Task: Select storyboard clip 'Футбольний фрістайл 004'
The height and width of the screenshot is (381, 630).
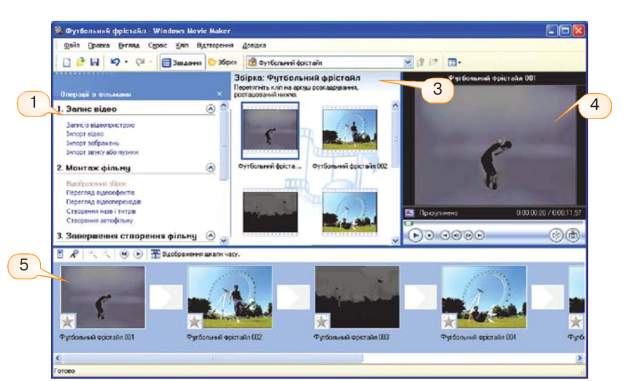Action: (484, 297)
